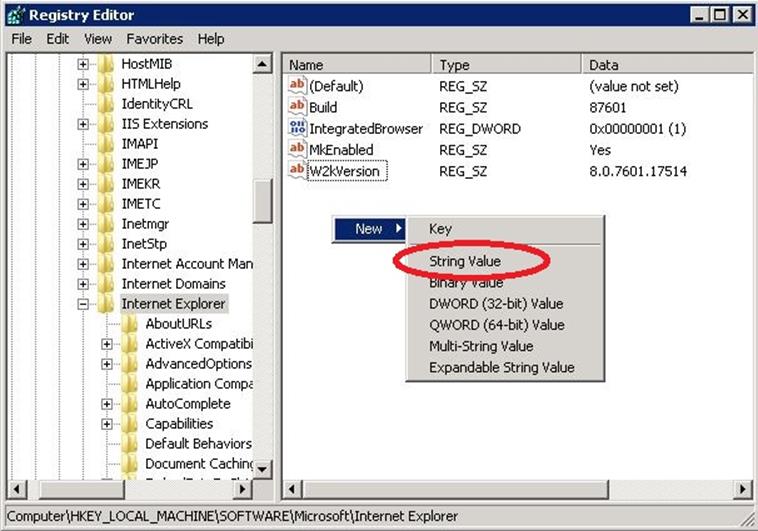Click the Data column header

668,64
